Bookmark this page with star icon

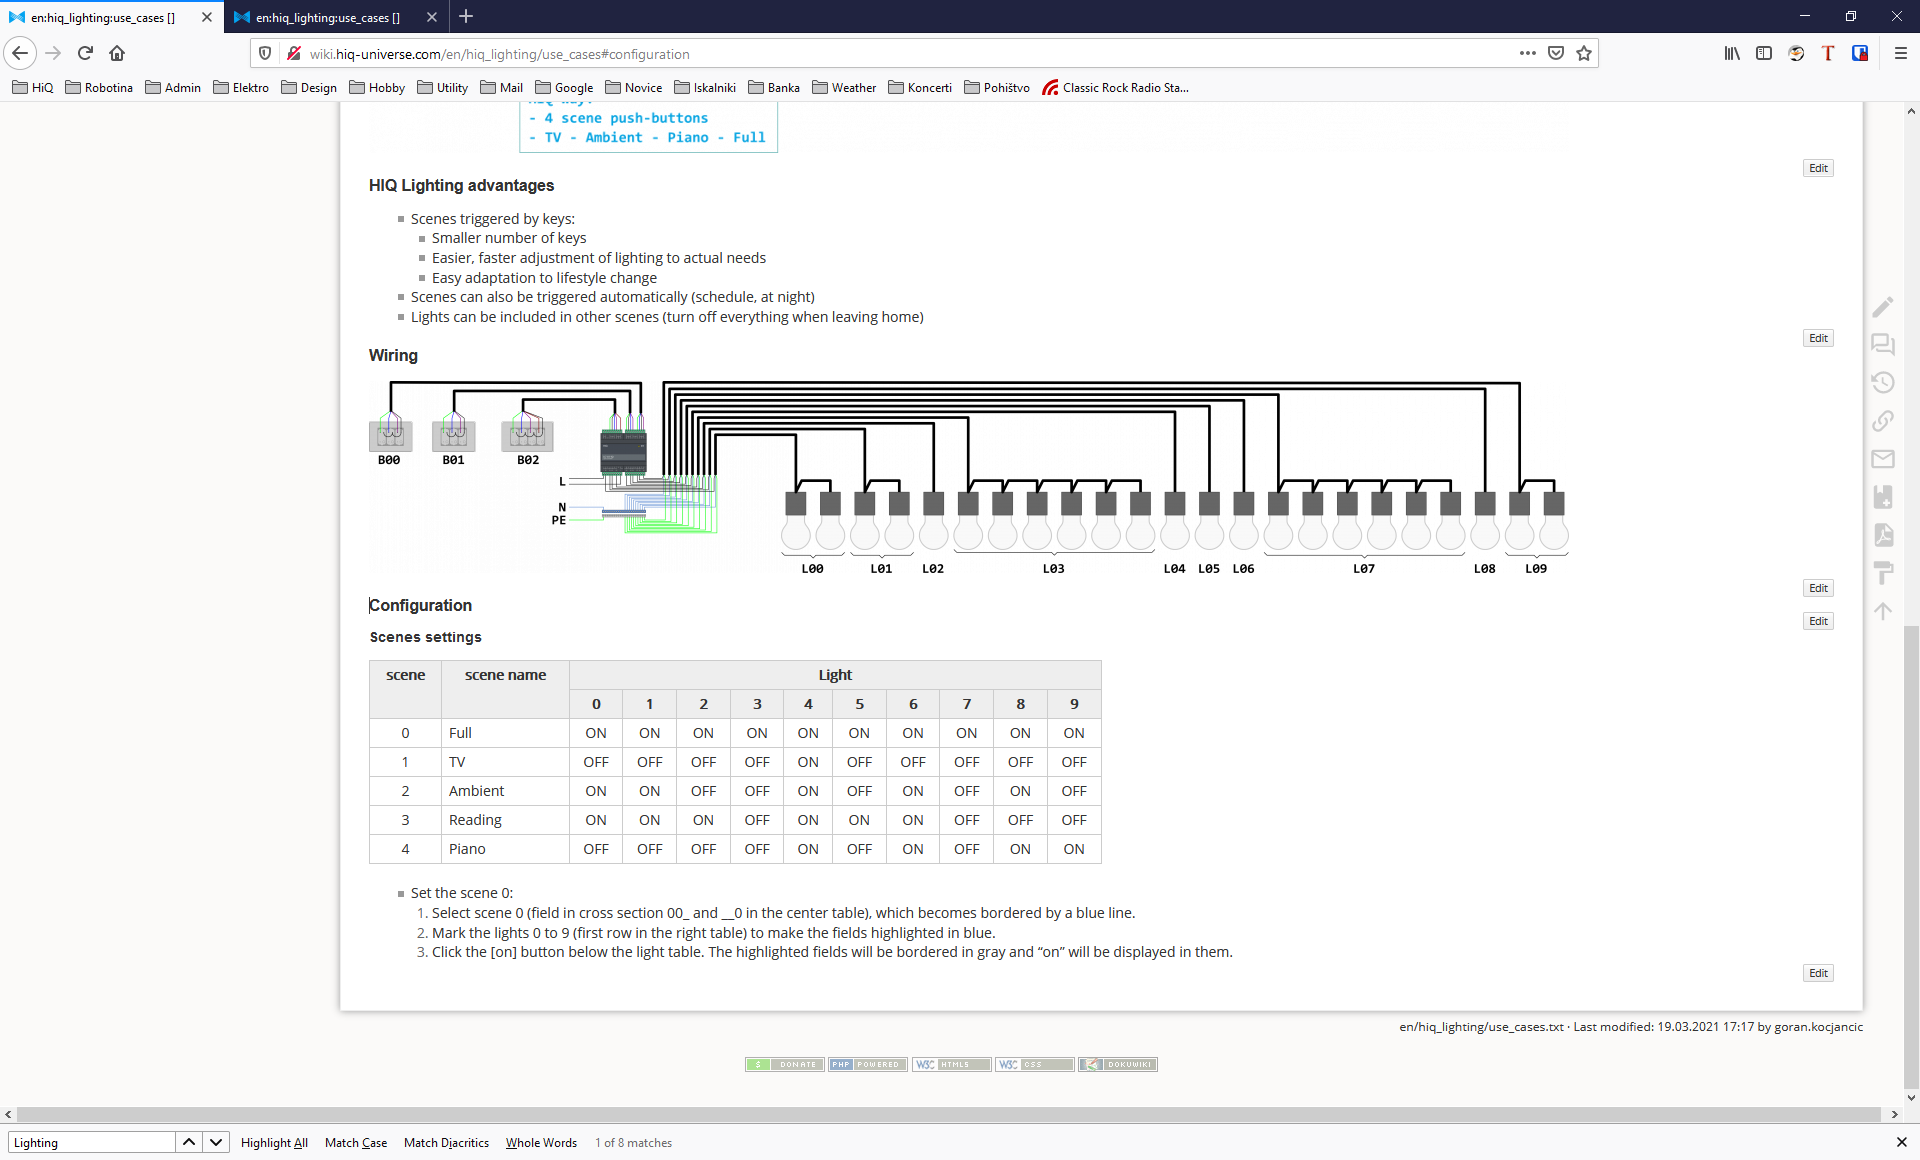(x=1584, y=54)
